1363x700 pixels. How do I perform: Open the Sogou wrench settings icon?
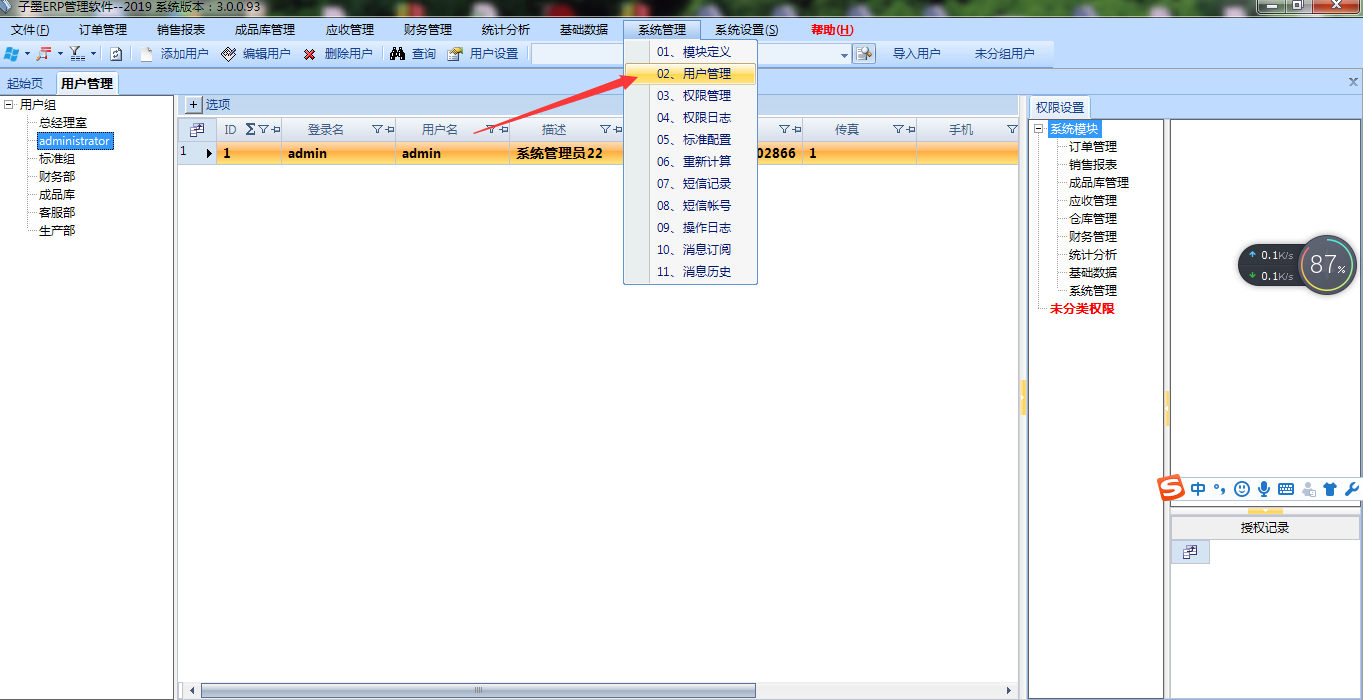[x=1351, y=489]
